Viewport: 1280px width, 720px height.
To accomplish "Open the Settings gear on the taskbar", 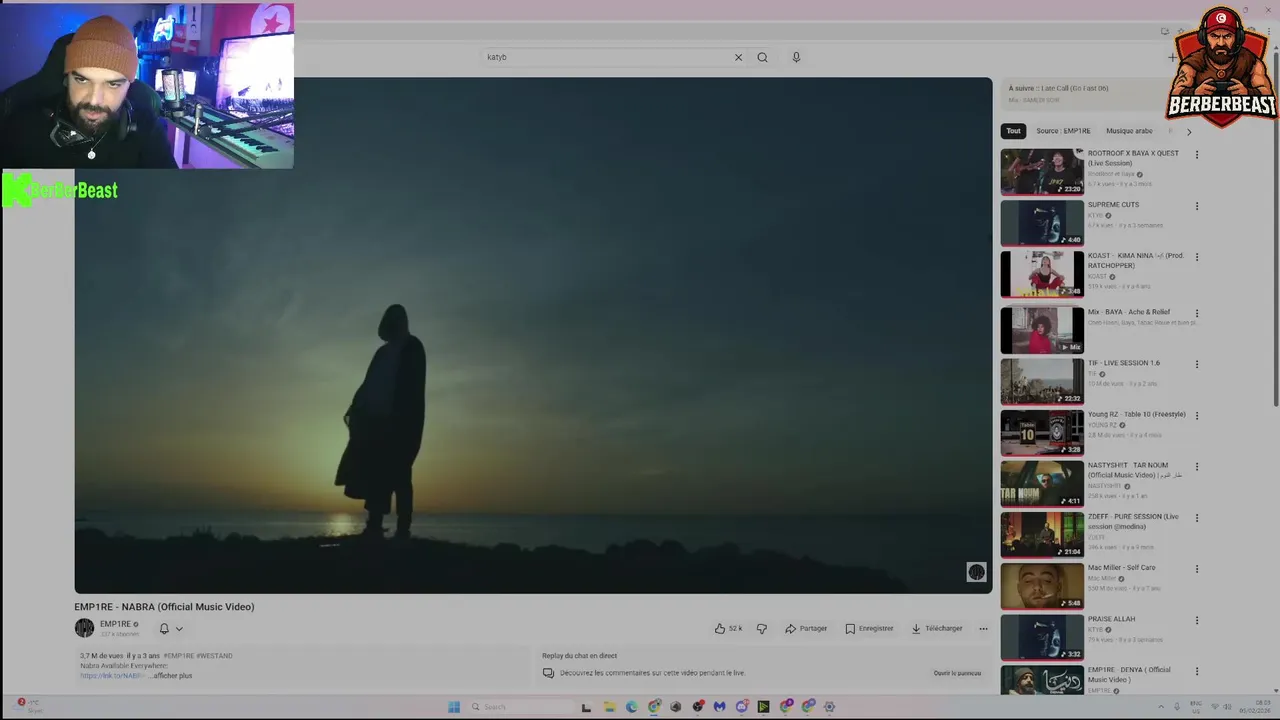I will pos(829,707).
